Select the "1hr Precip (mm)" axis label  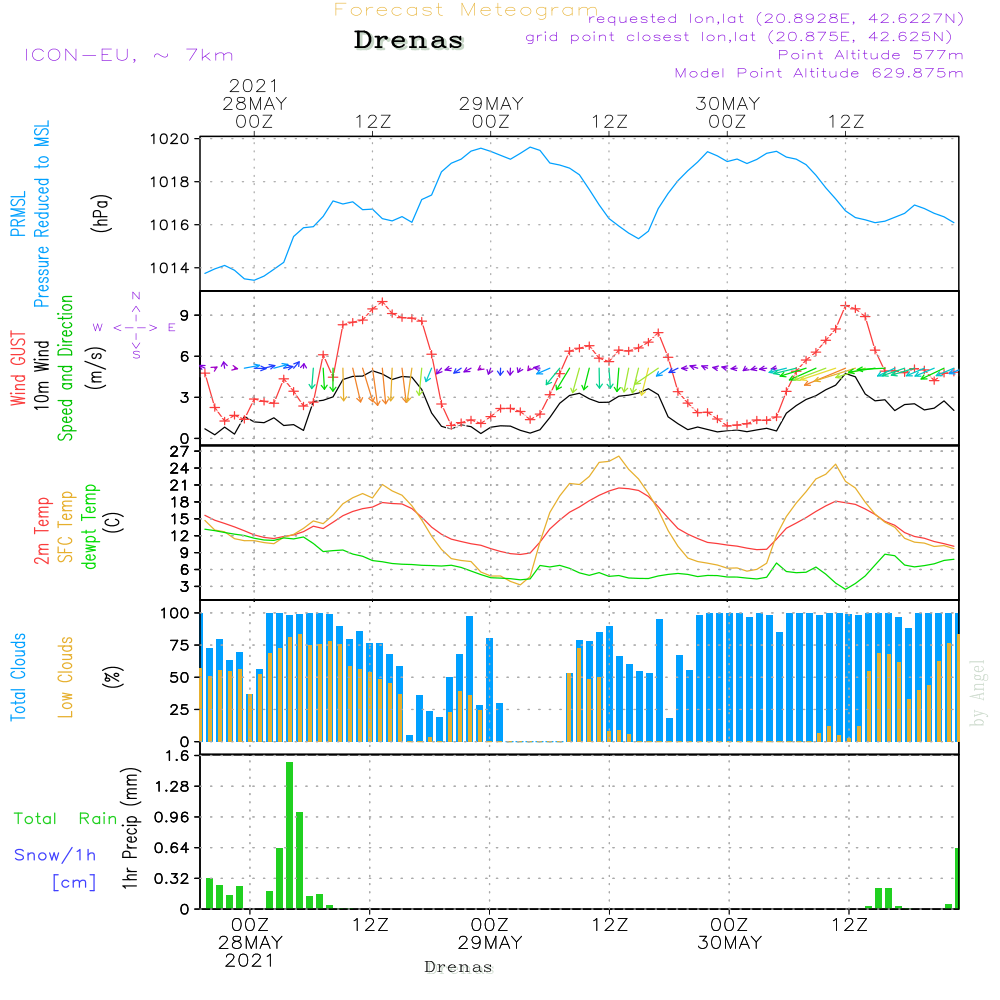pos(130,828)
